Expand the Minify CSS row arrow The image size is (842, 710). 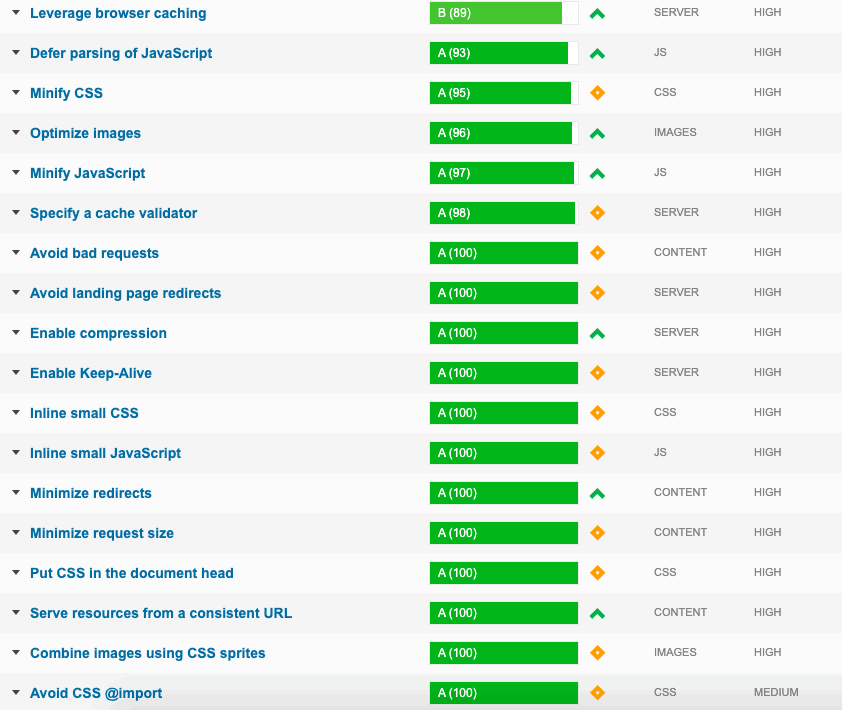pos(16,92)
